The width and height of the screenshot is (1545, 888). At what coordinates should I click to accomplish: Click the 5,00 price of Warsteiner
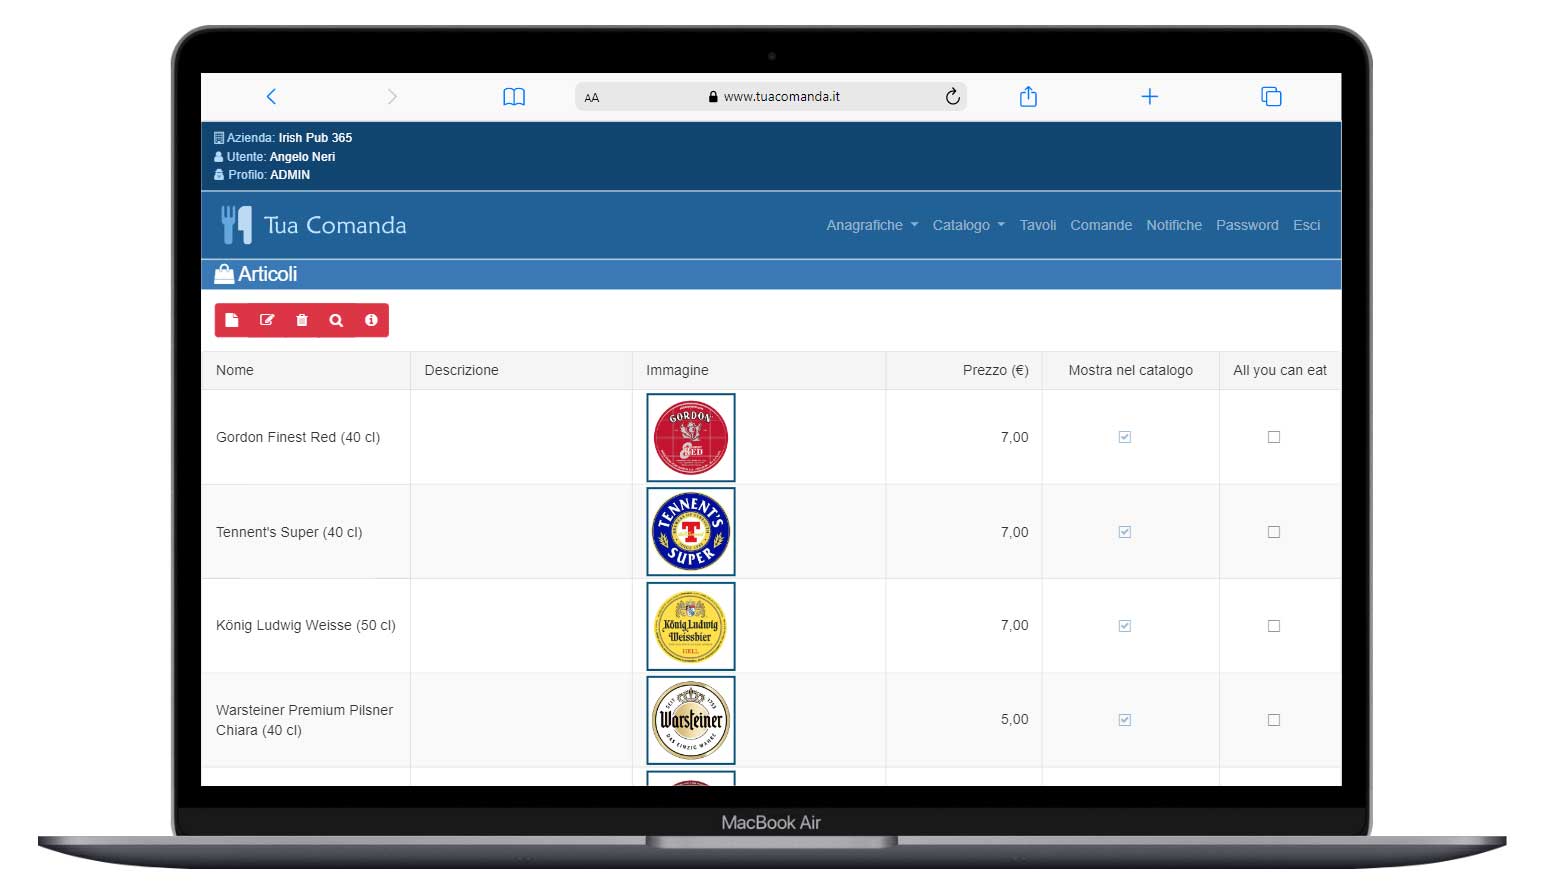(x=1014, y=719)
